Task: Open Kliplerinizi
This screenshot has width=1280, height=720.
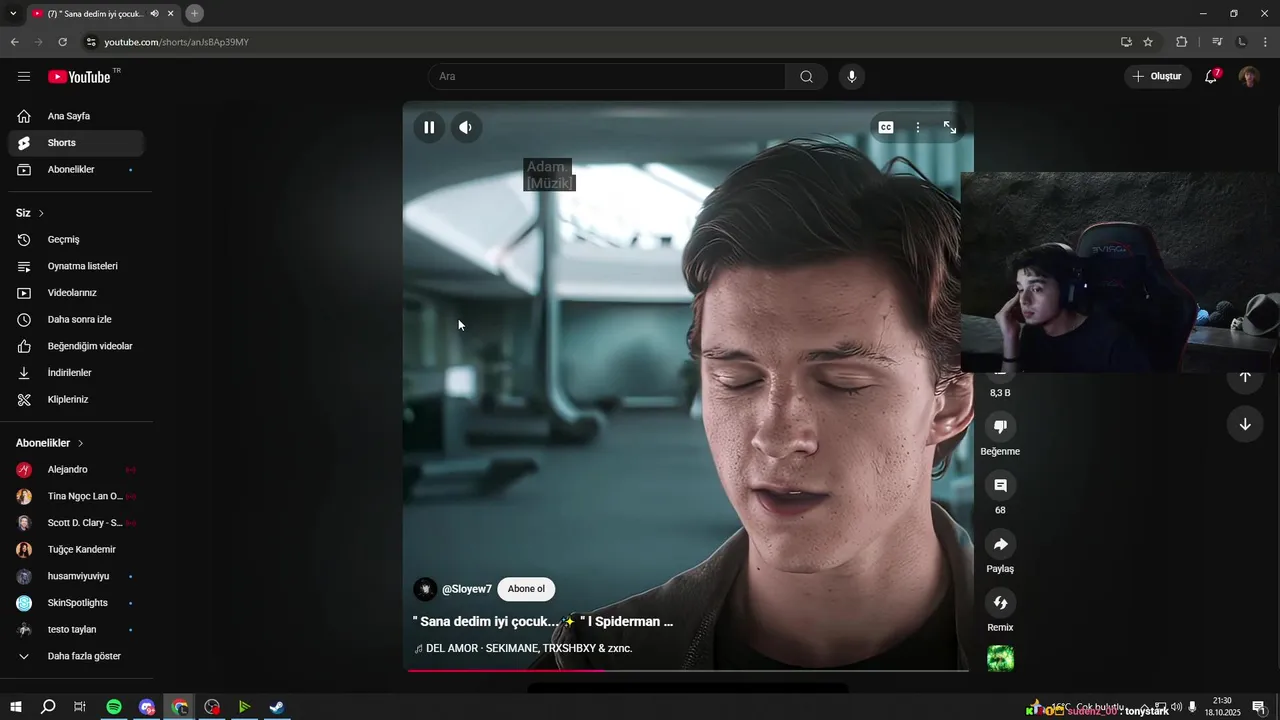Action: 76,399
